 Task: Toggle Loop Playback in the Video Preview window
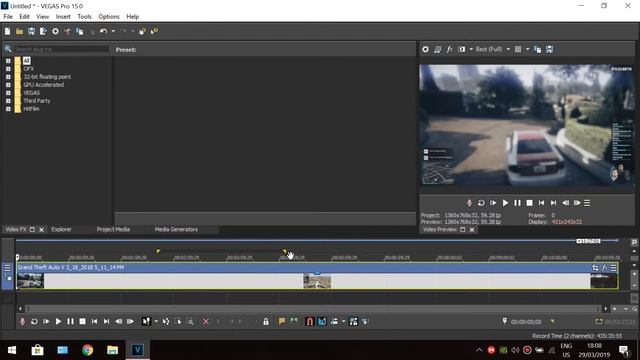(481, 203)
